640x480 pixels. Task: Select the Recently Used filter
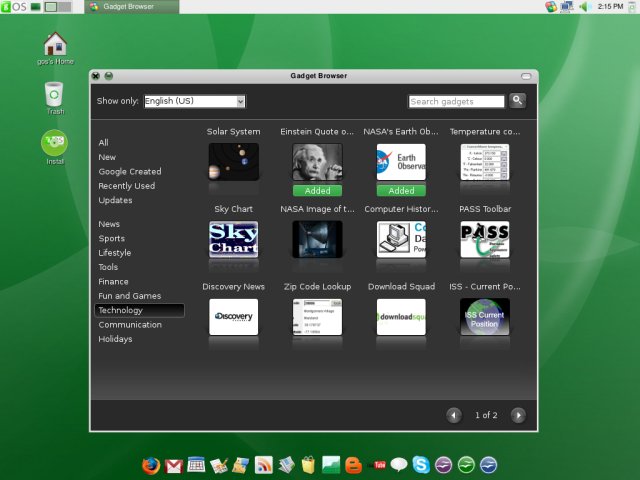pyautogui.click(x=127, y=186)
